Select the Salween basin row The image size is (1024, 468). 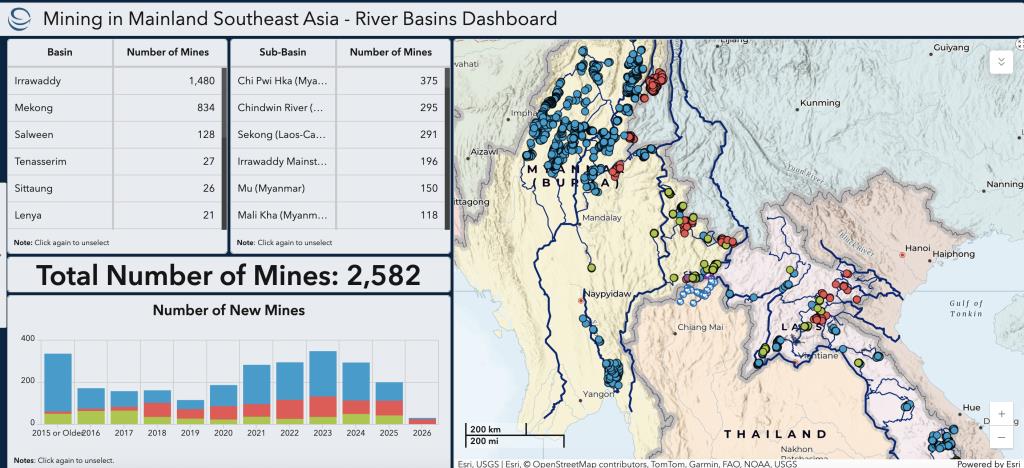pyautogui.click(x=115, y=134)
